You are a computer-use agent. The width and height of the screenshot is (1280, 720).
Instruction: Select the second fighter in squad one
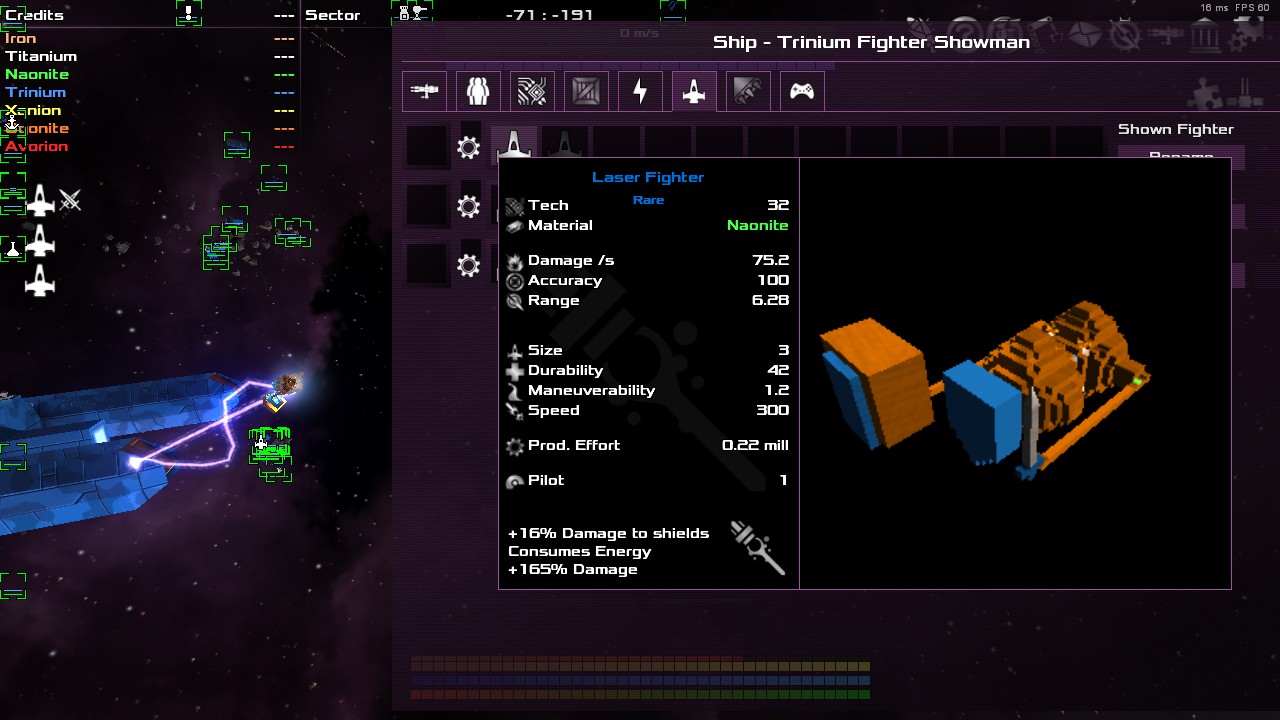565,146
